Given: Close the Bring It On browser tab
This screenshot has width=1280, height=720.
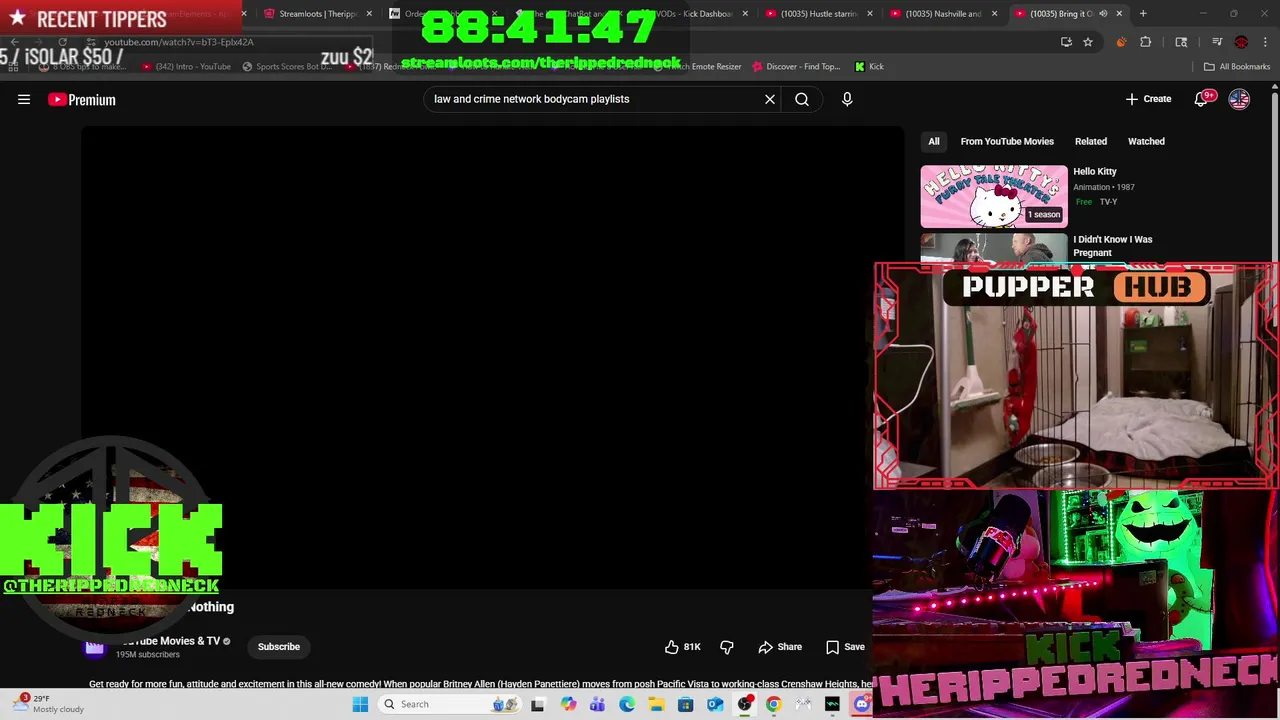Looking at the screenshot, I should pyautogui.click(x=1119, y=13).
